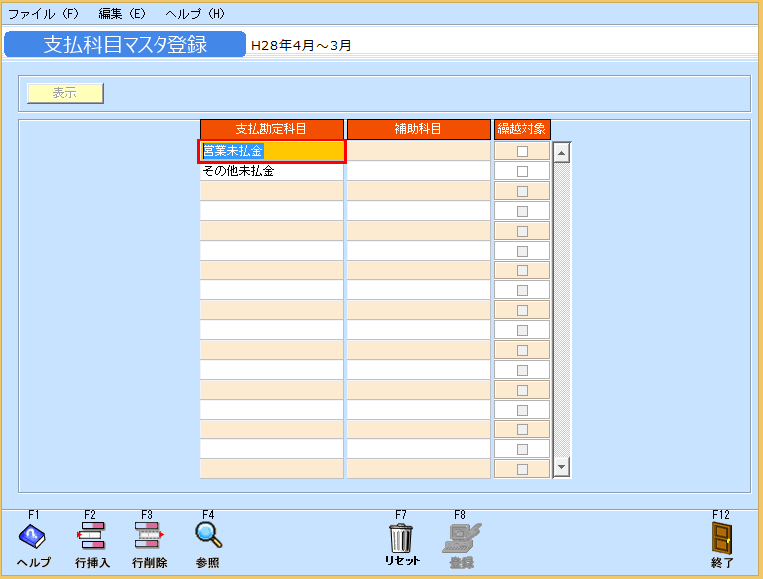Click the 補助科目 column header
The image size is (763, 579).
[418, 129]
